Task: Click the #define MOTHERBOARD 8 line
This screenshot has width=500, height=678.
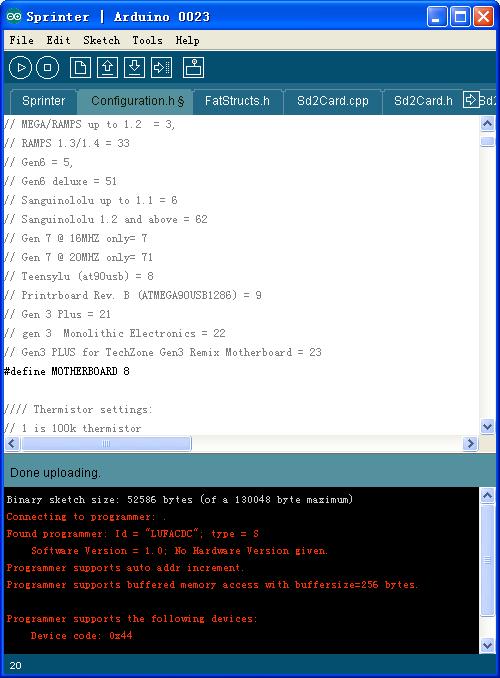Action: [x=67, y=371]
